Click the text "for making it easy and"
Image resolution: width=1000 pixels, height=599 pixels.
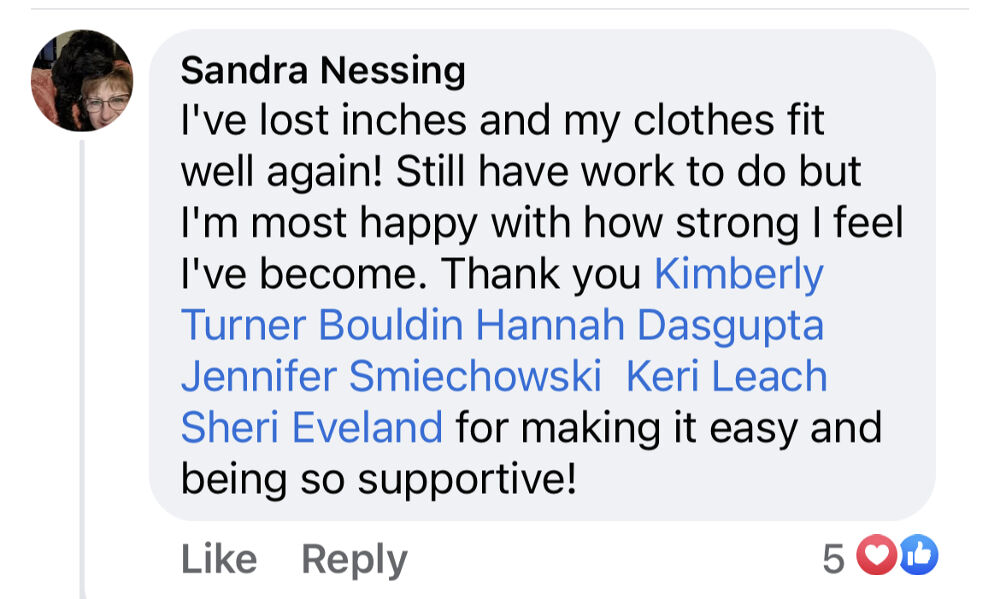pos(668,428)
